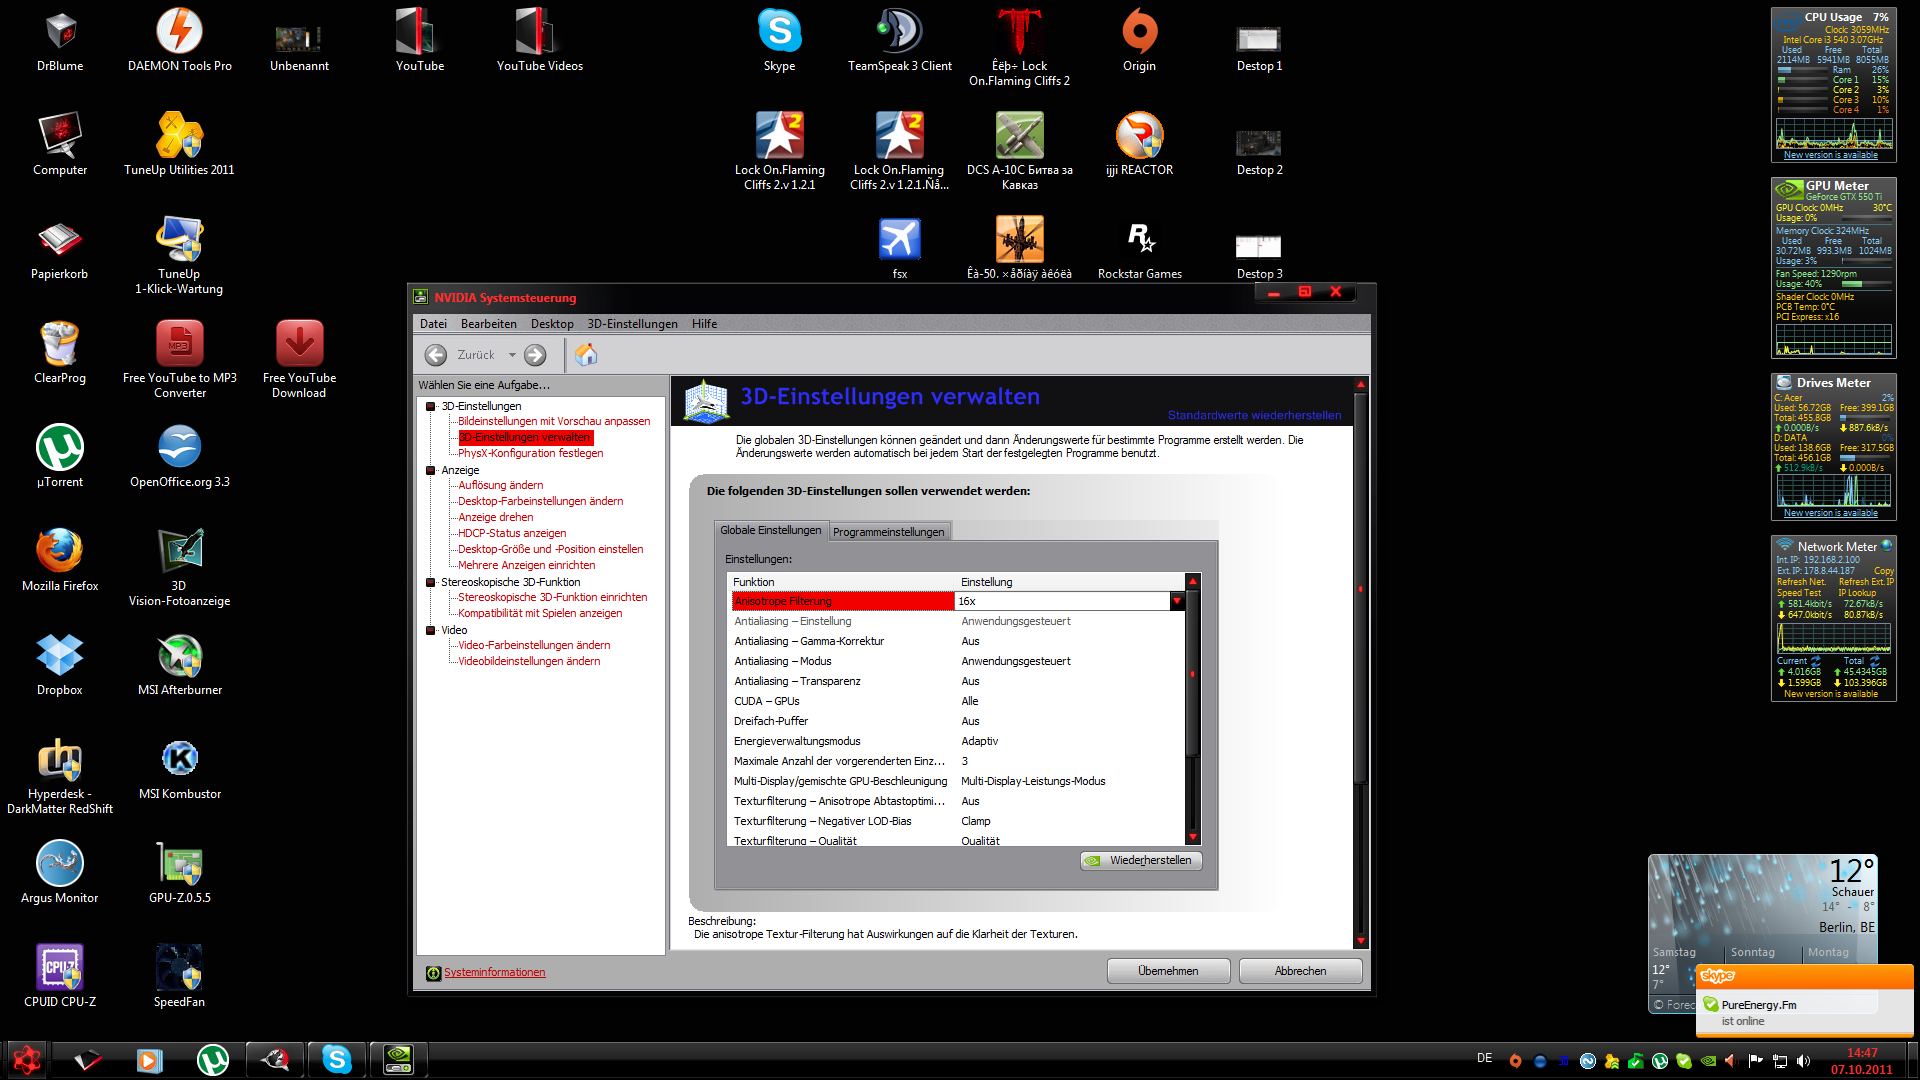Open the Zurück history dropdown arrow
This screenshot has height=1080, width=1920.
(512, 355)
